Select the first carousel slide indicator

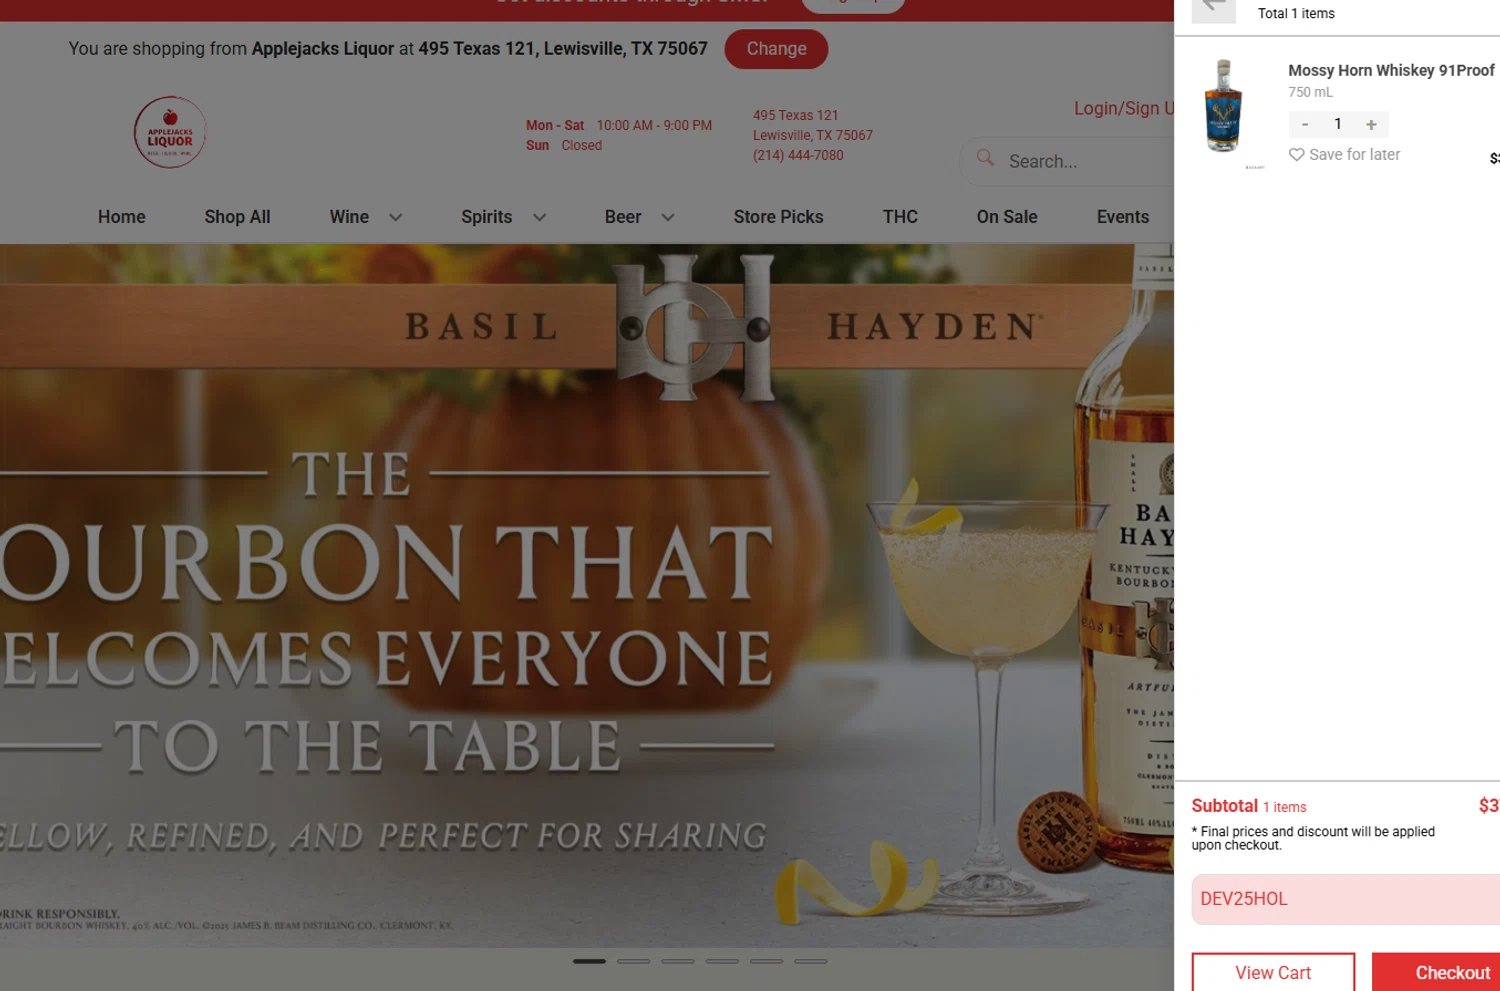(x=589, y=961)
